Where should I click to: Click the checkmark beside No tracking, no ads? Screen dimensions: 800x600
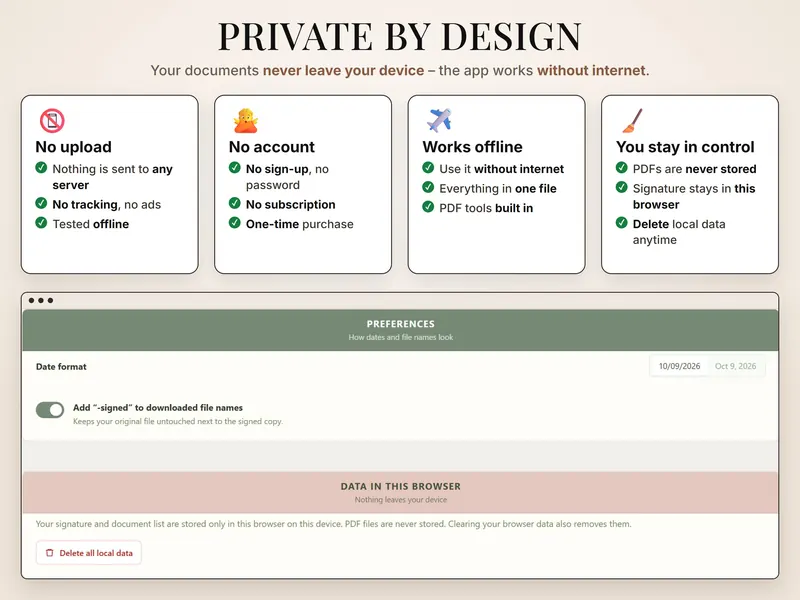(x=41, y=203)
